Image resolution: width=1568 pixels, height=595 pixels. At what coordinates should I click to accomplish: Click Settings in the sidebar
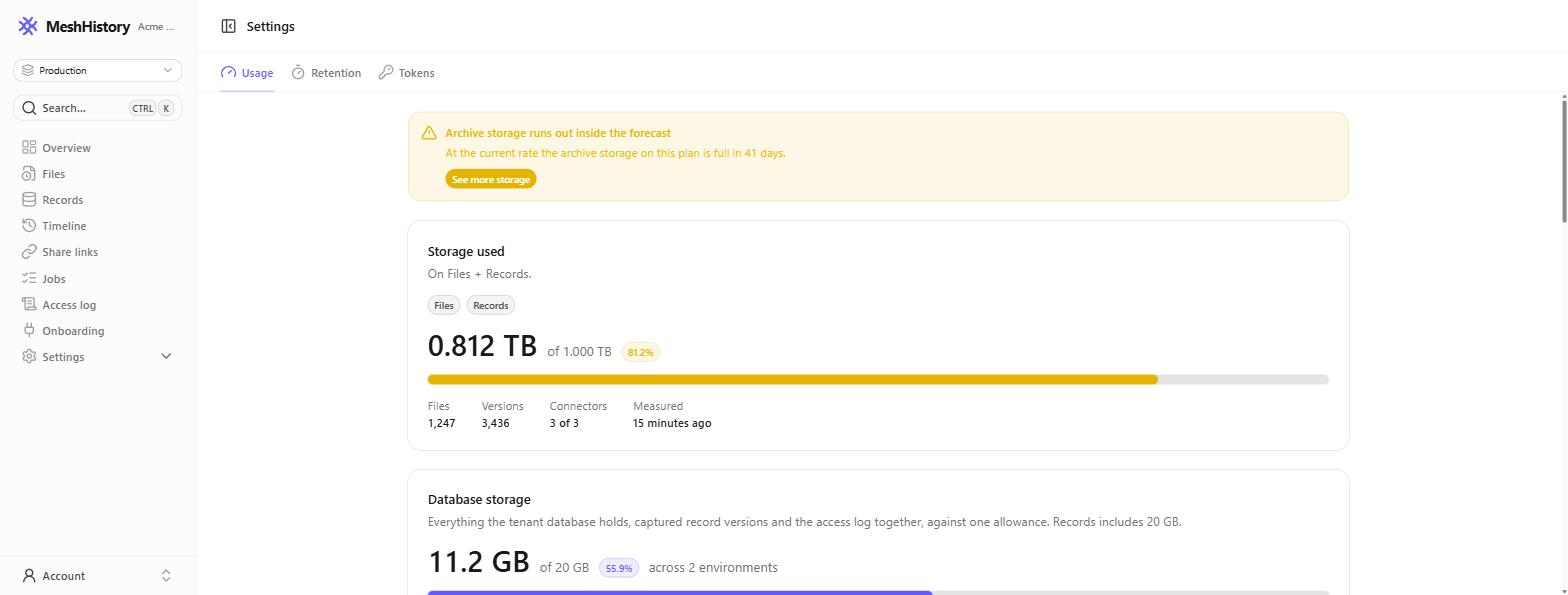coord(63,357)
